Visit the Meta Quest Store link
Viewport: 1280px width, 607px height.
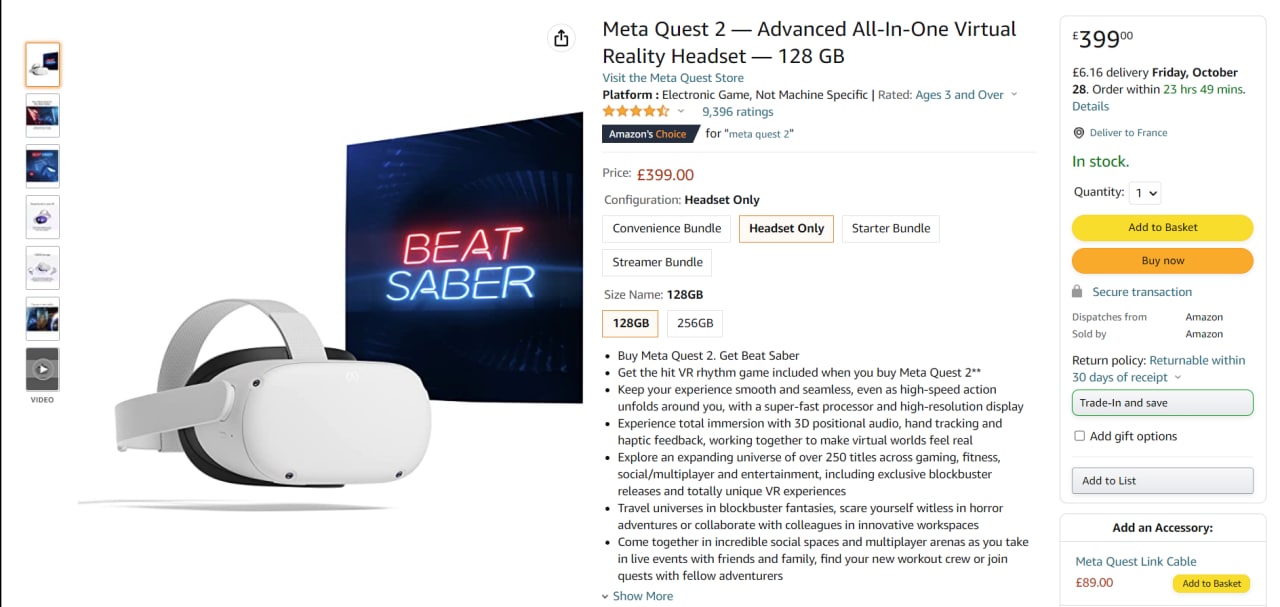[672, 78]
